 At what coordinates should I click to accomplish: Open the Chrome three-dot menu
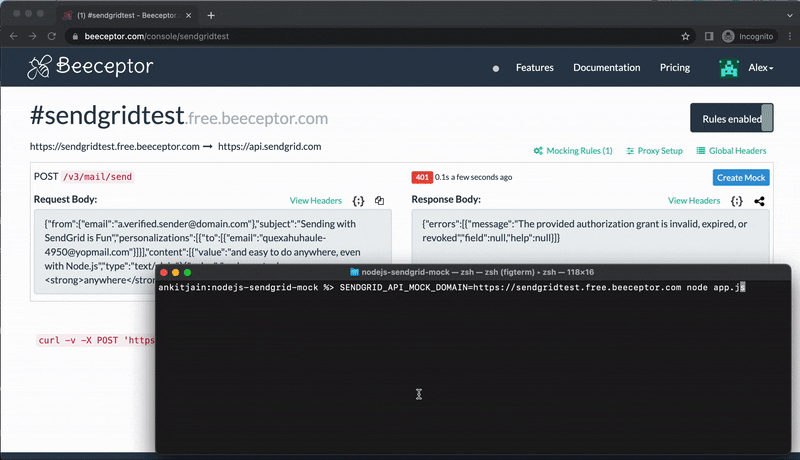[790, 36]
